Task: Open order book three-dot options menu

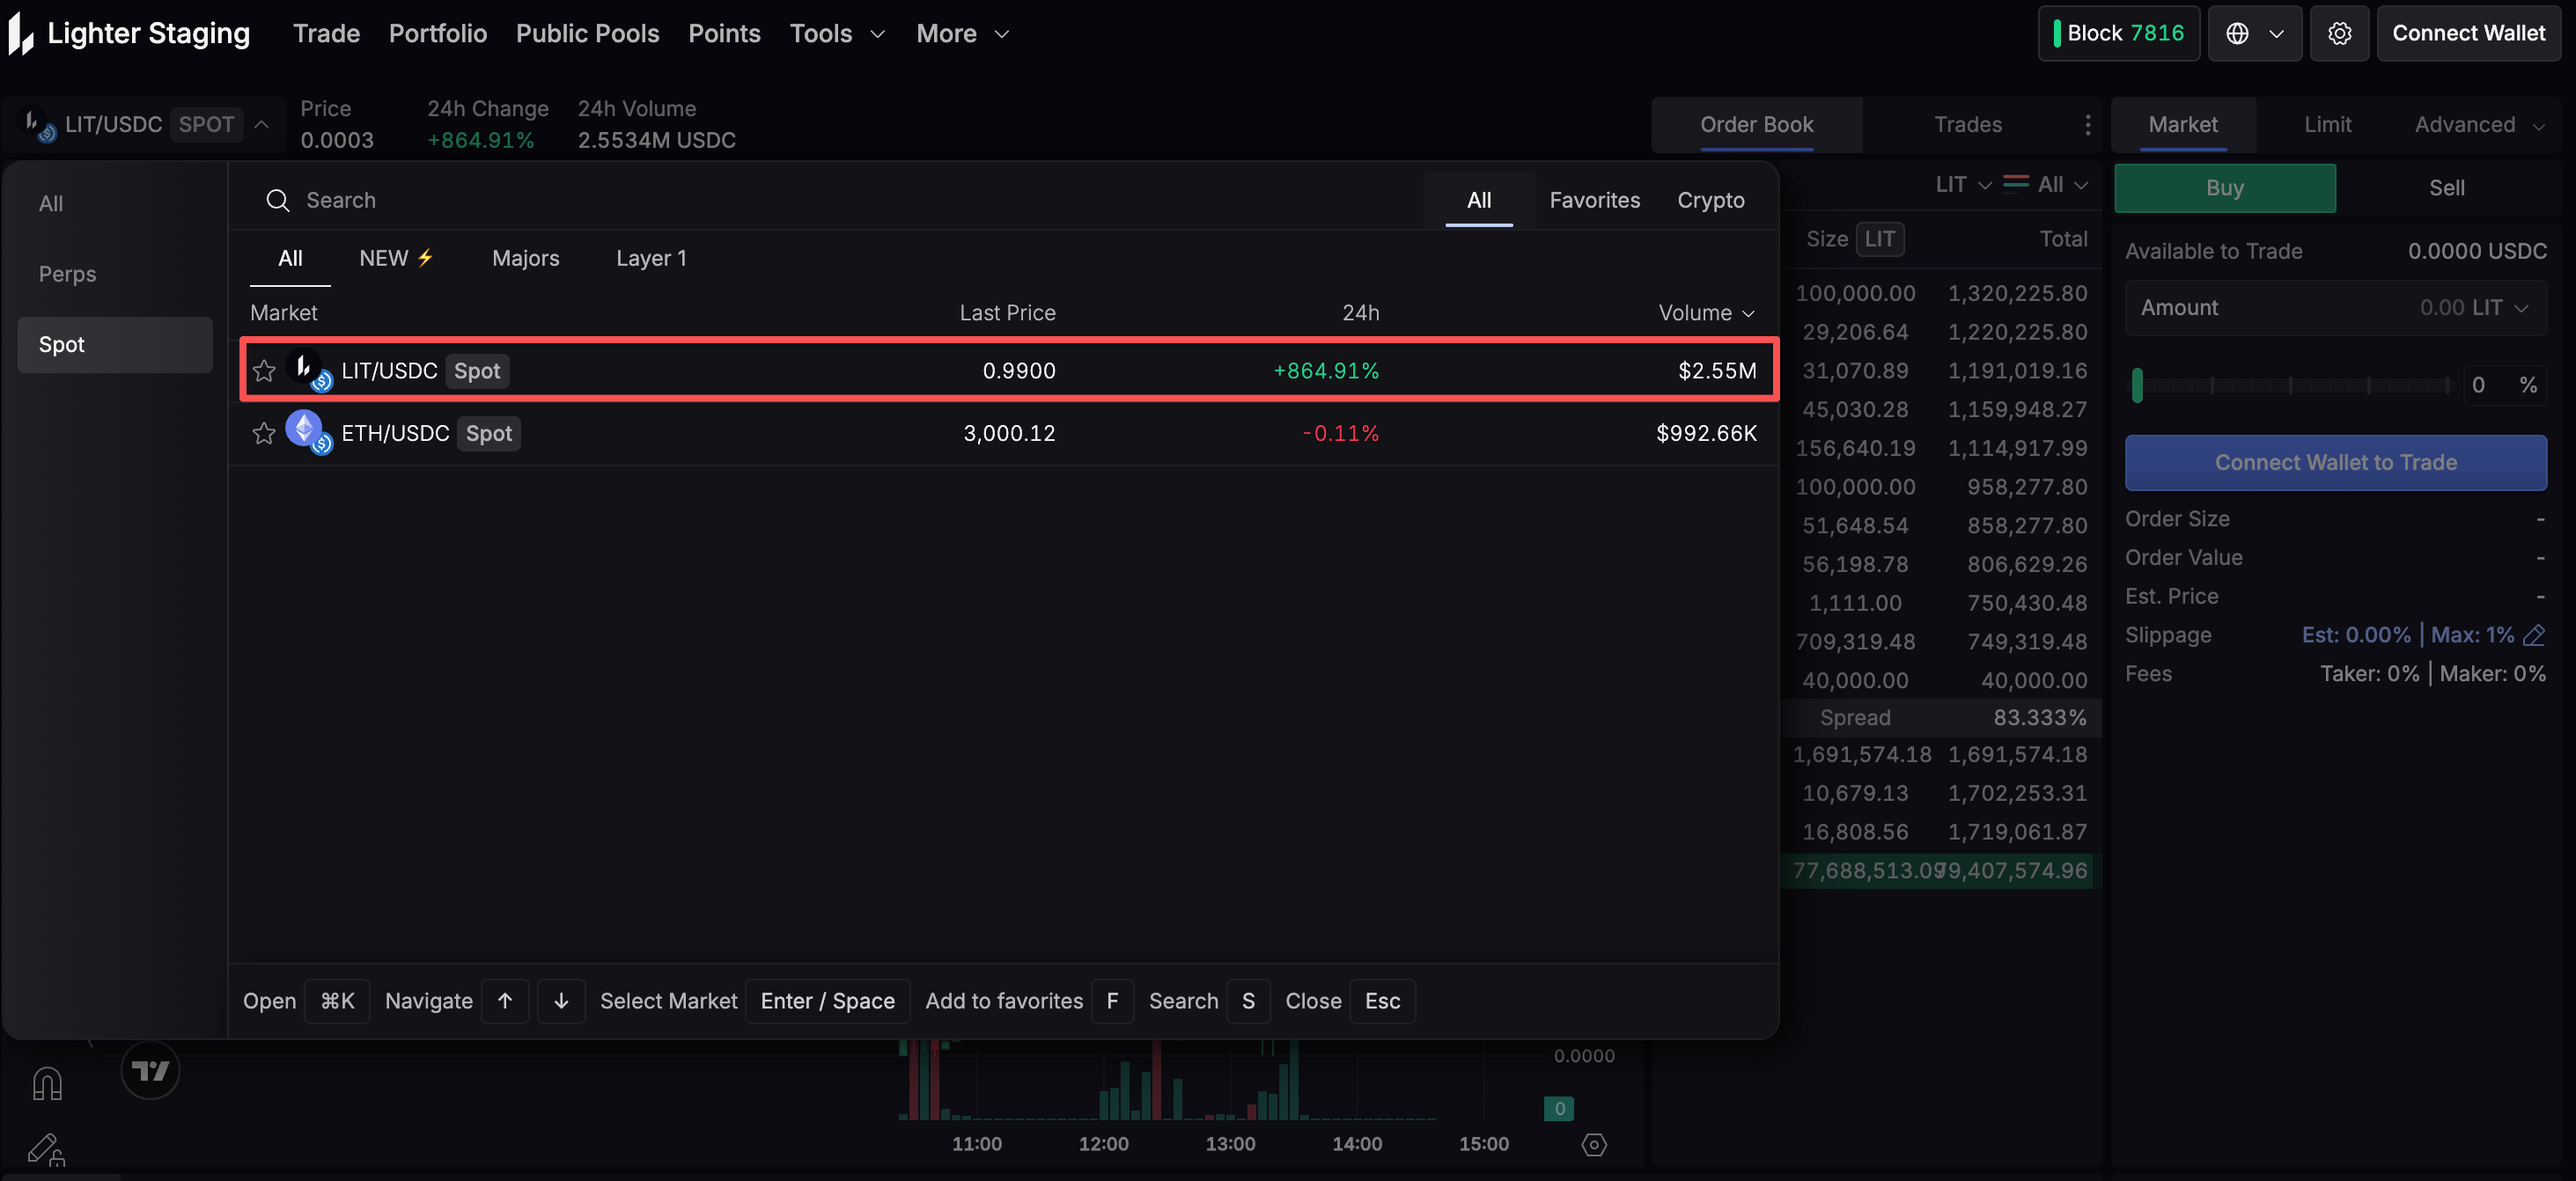Action: tap(2087, 125)
